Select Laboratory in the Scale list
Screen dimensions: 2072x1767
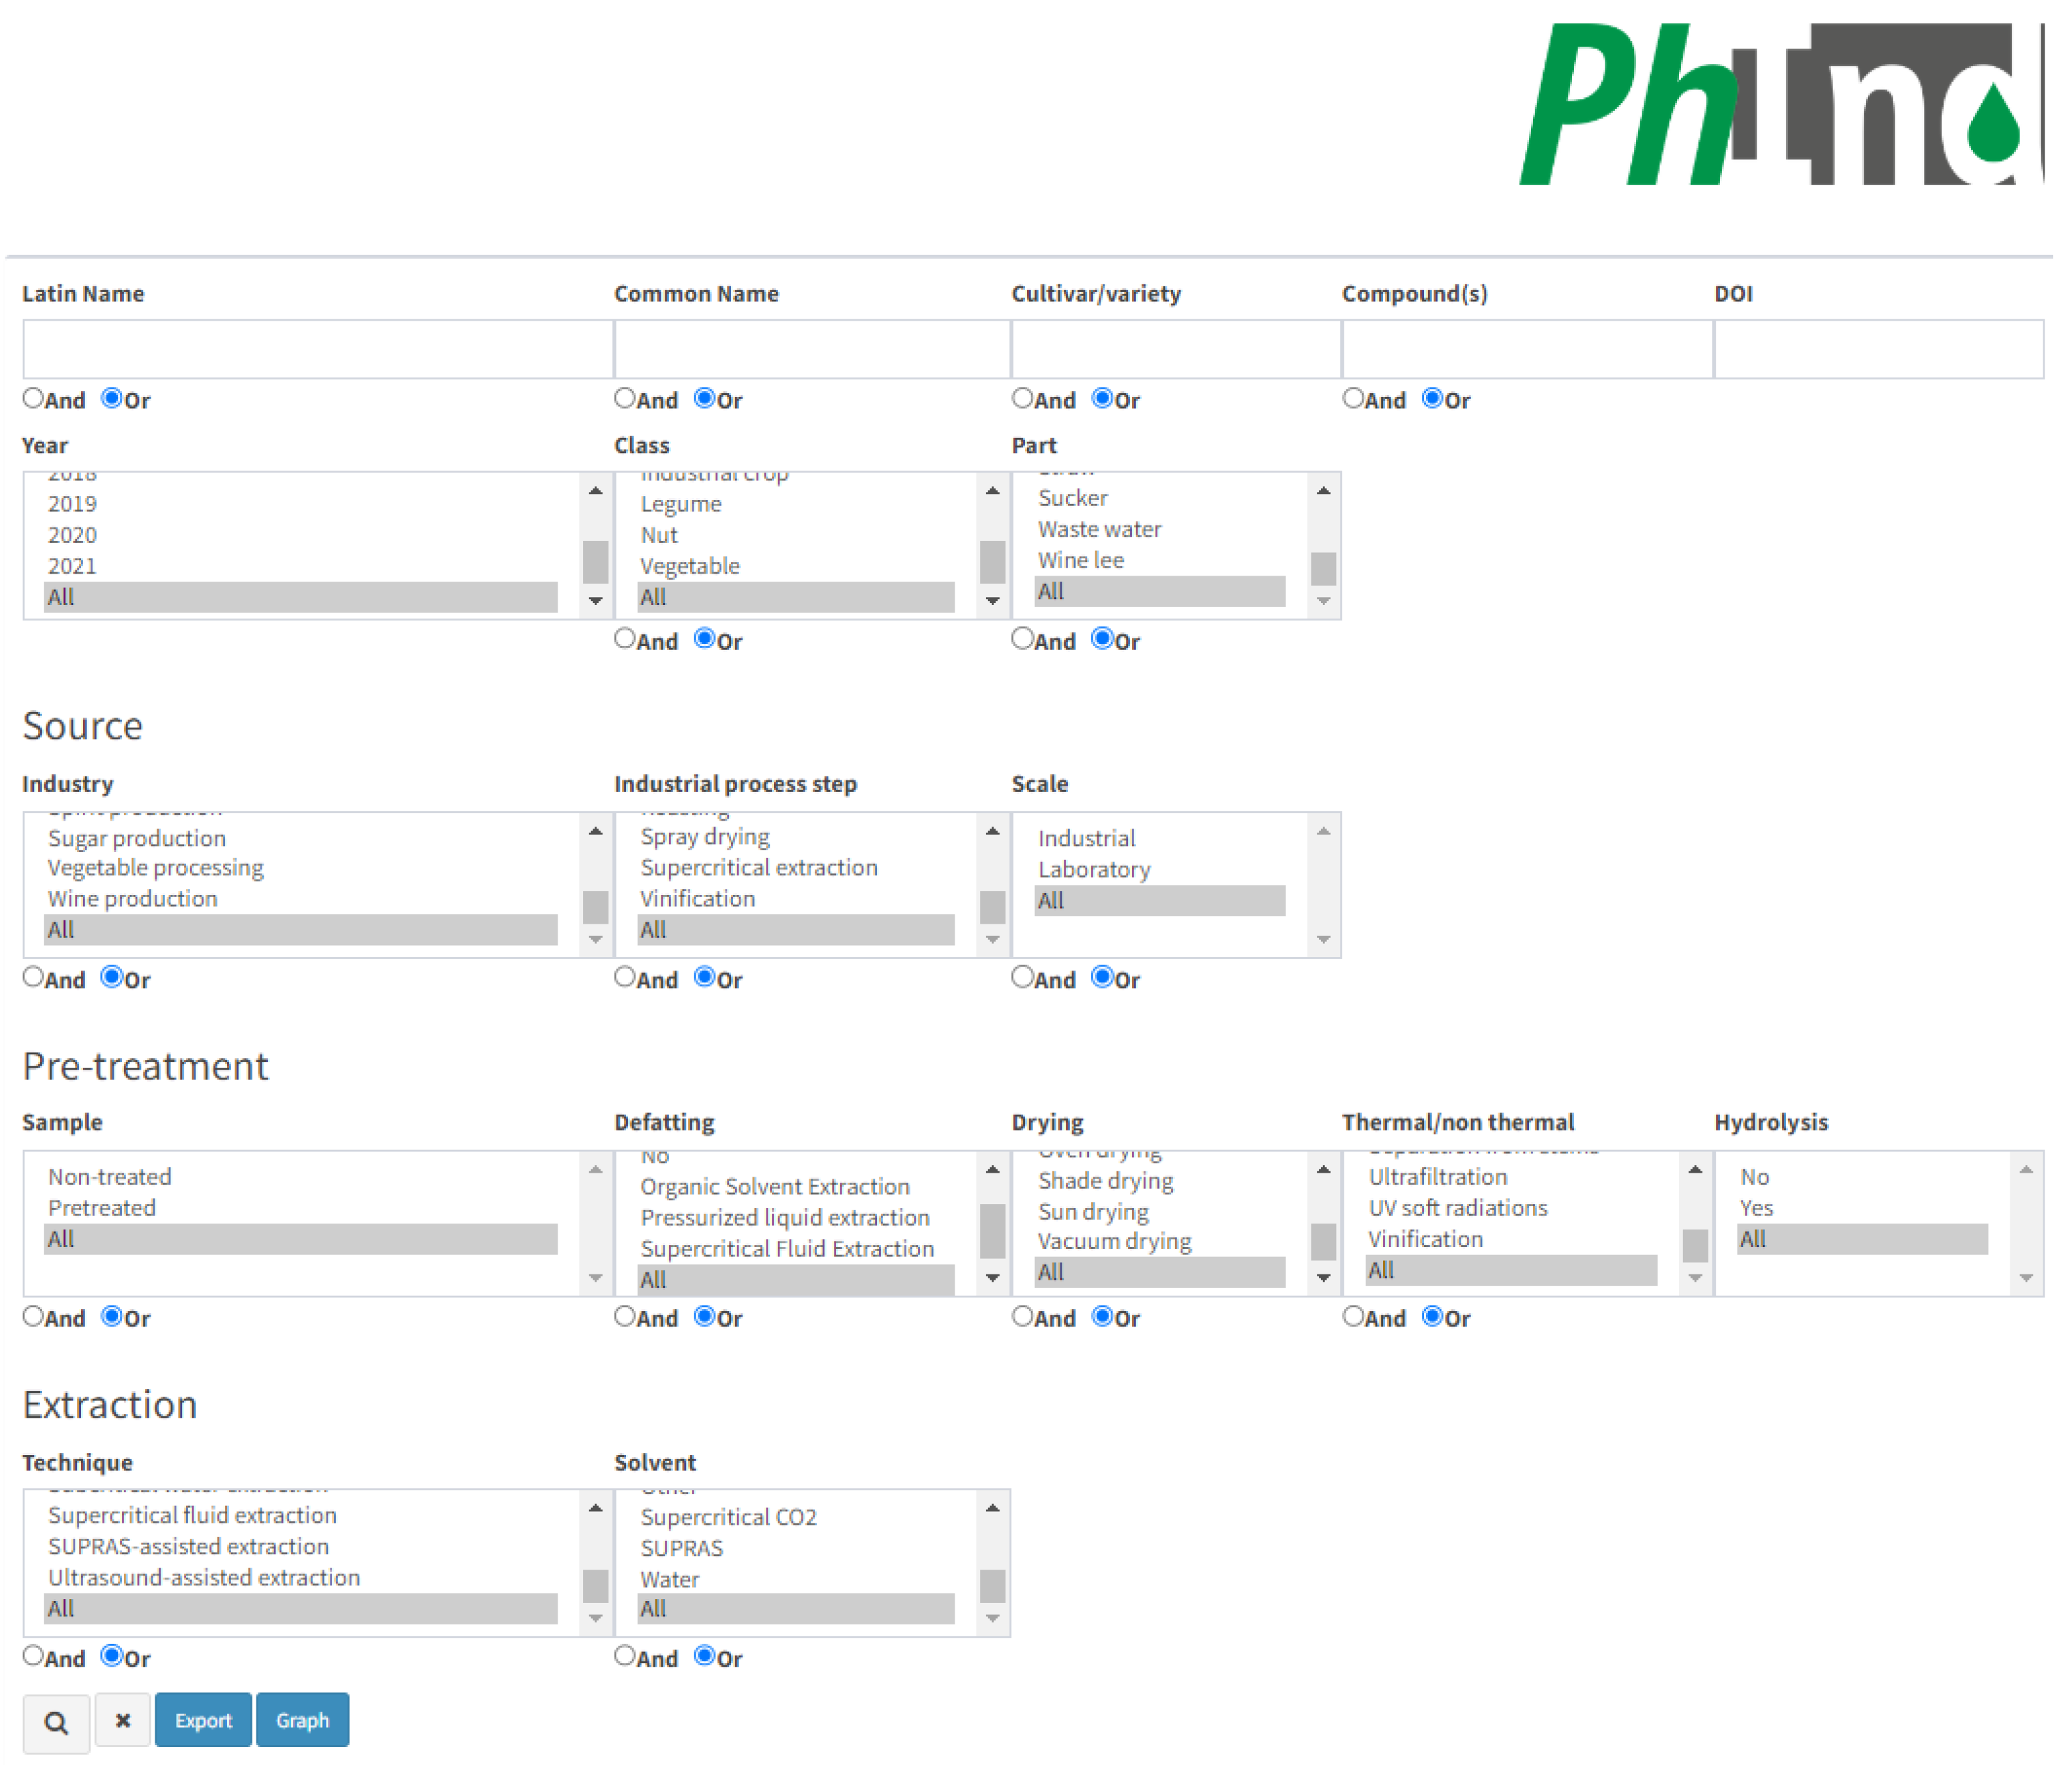(x=1094, y=870)
